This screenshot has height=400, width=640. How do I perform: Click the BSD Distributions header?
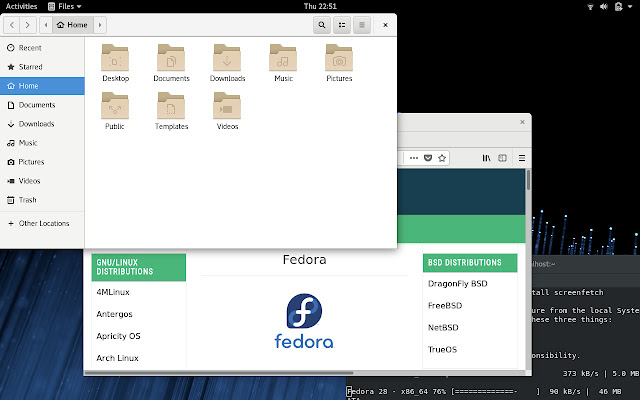470,262
